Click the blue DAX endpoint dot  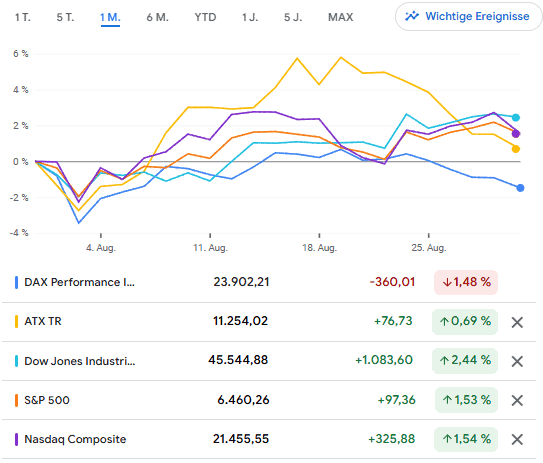pyautogui.click(x=520, y=188)
